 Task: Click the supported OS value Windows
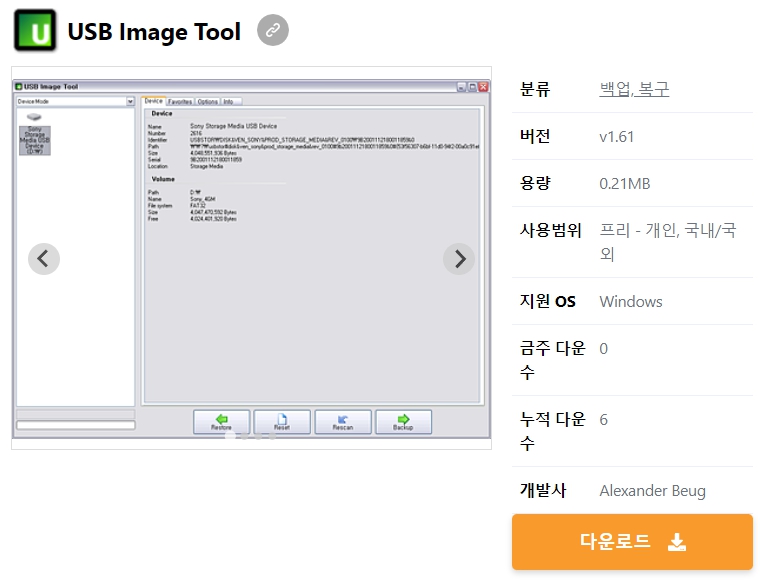[631, 301]
